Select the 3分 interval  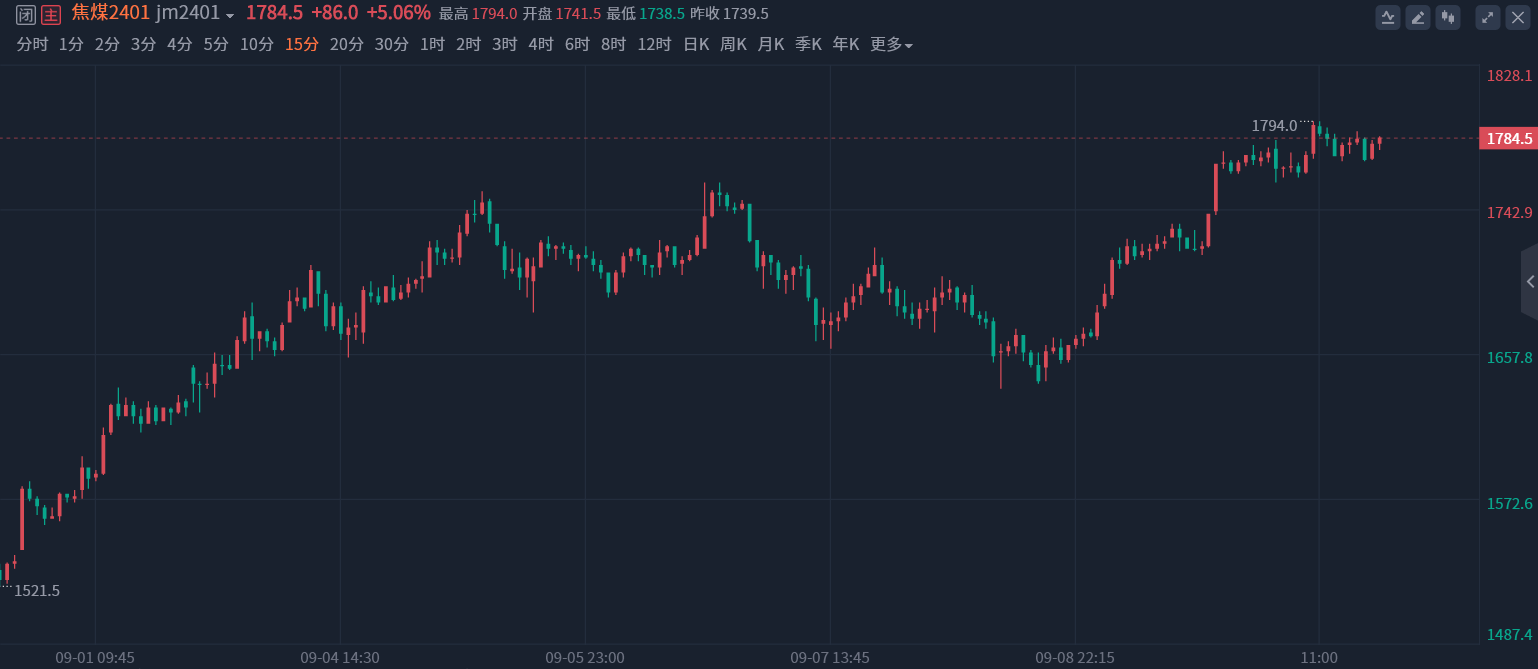pos(143,44)
